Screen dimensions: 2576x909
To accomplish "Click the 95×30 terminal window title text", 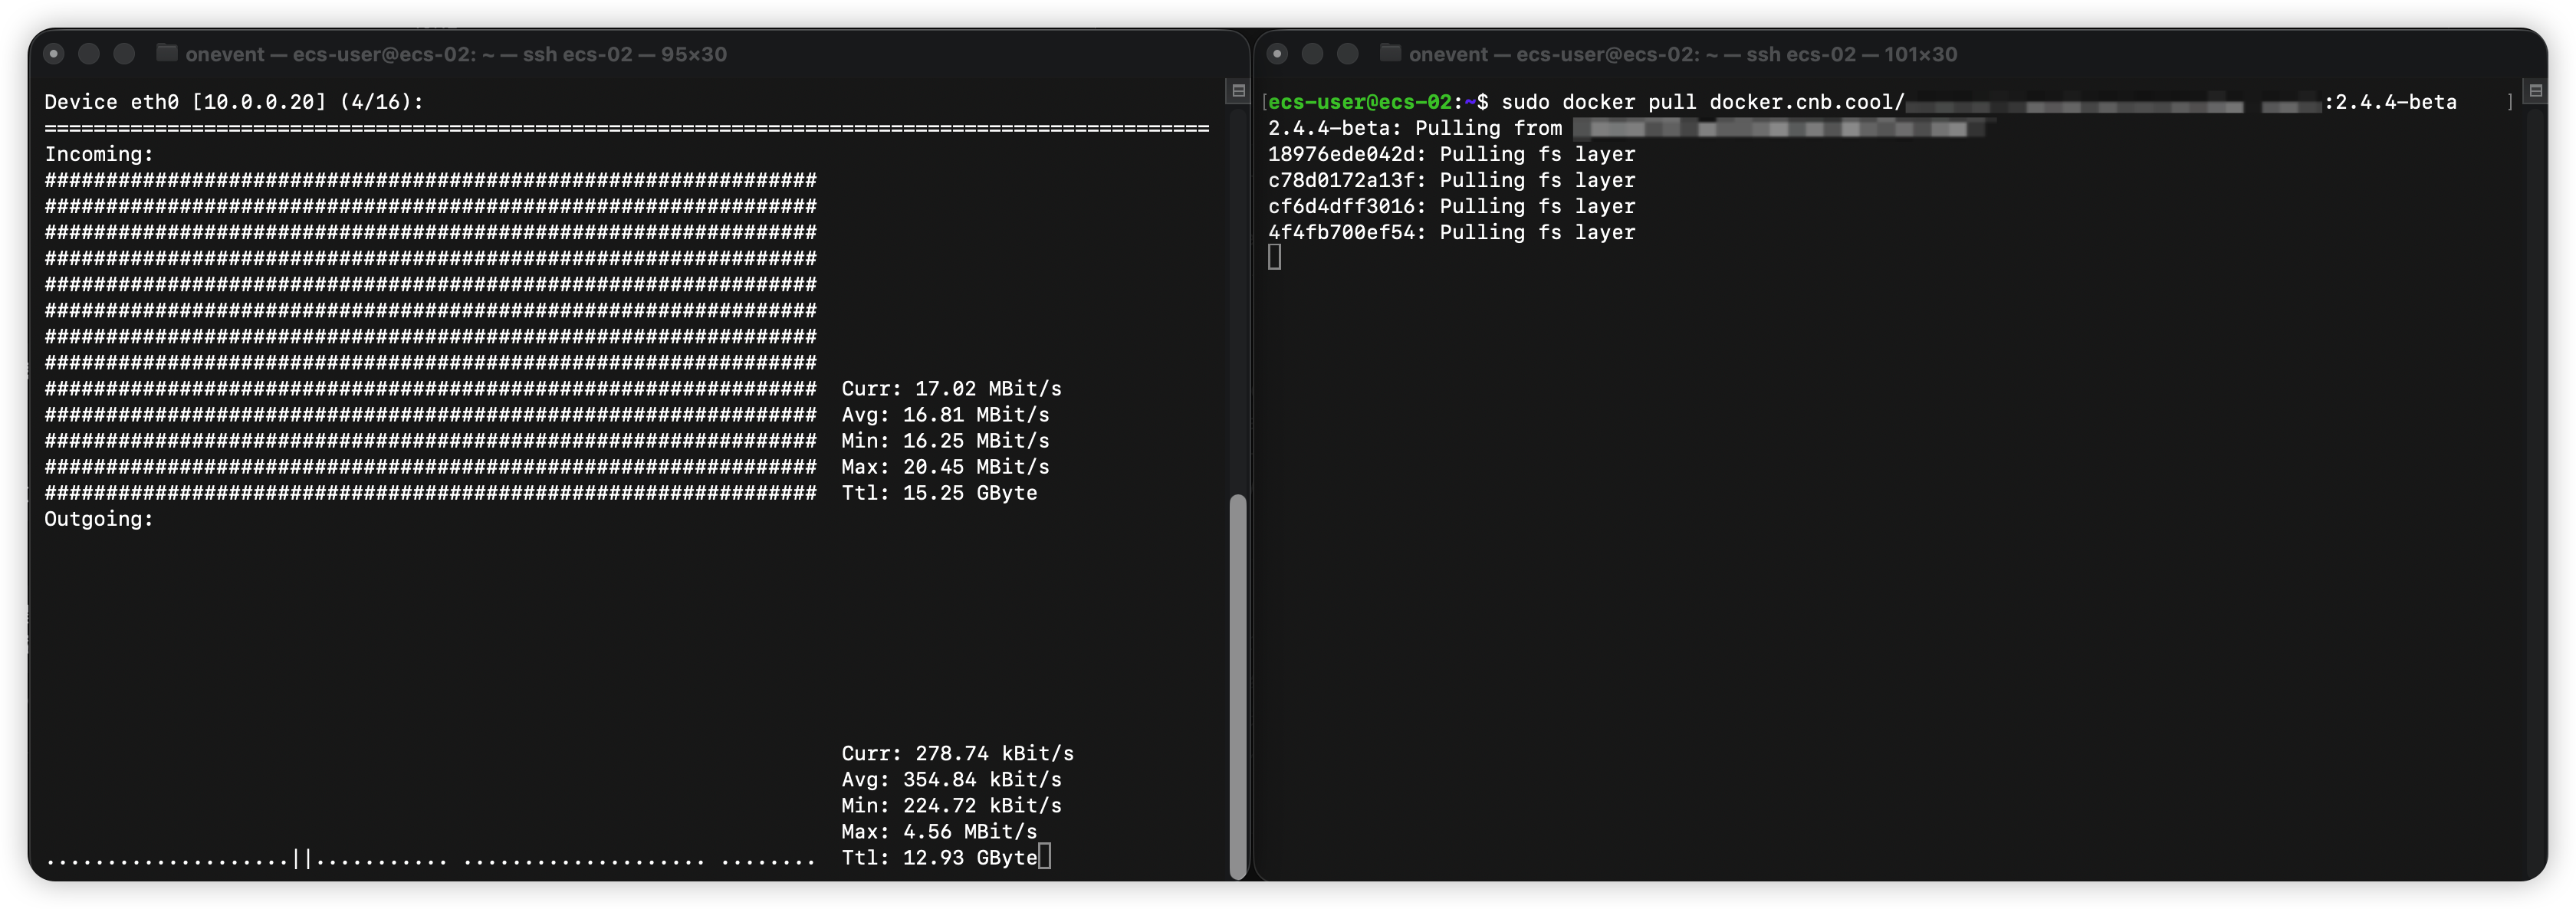I will click(456, 54).
